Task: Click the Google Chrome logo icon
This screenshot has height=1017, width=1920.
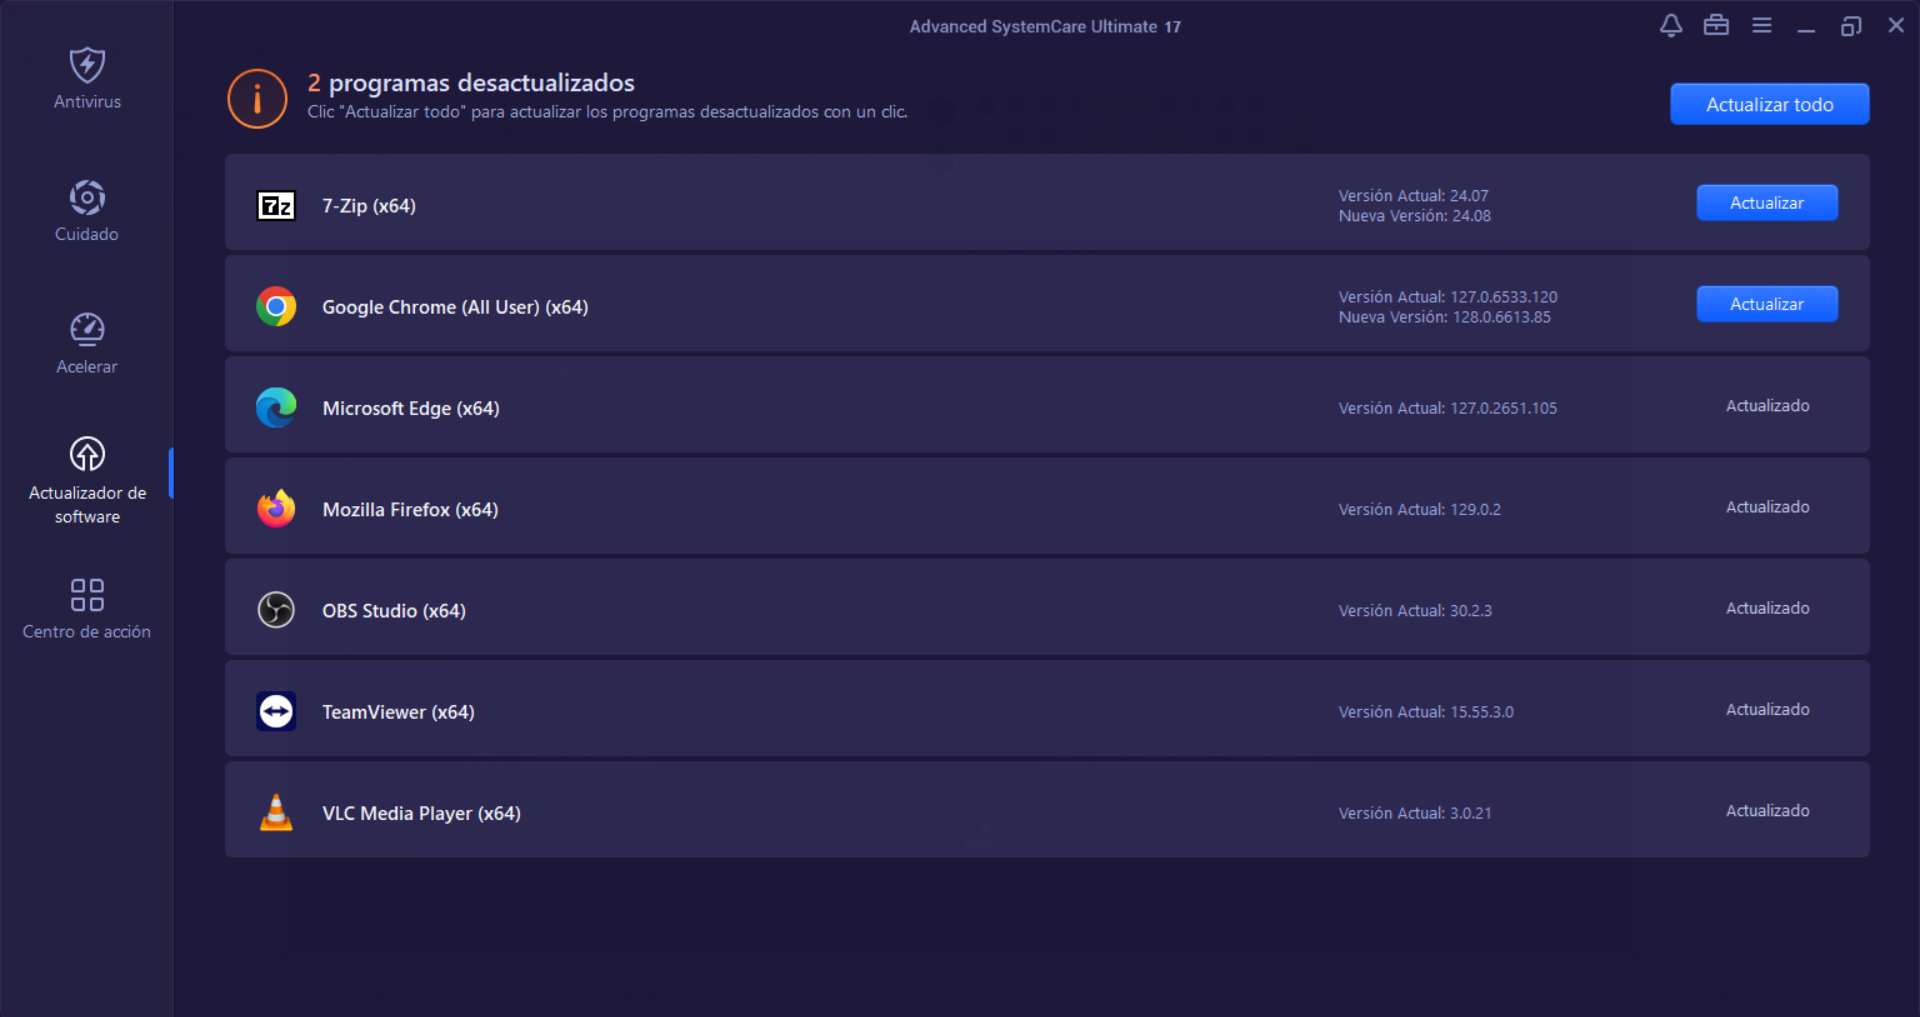Action: (276, 306)
